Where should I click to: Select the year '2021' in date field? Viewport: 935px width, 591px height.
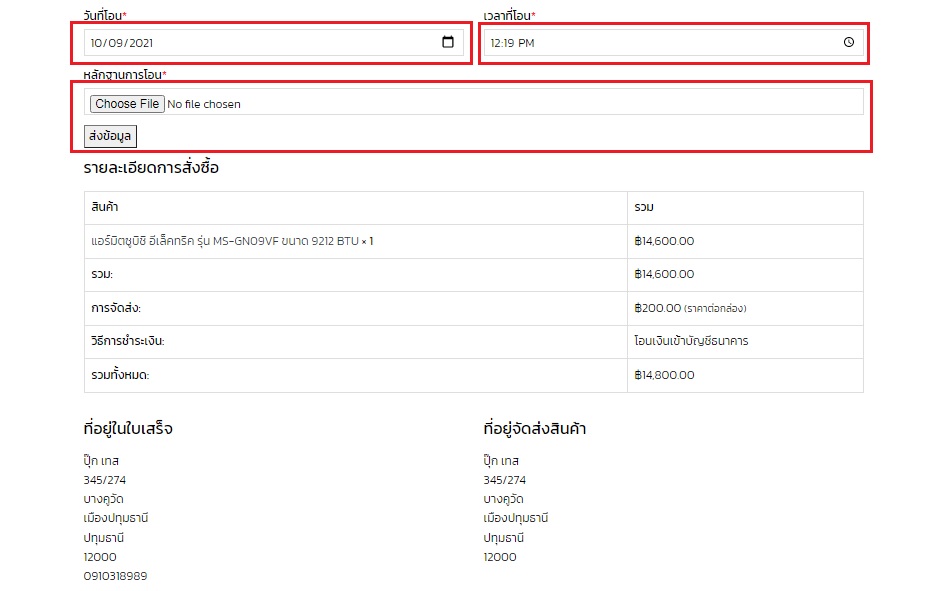click(x=141, y=43)
